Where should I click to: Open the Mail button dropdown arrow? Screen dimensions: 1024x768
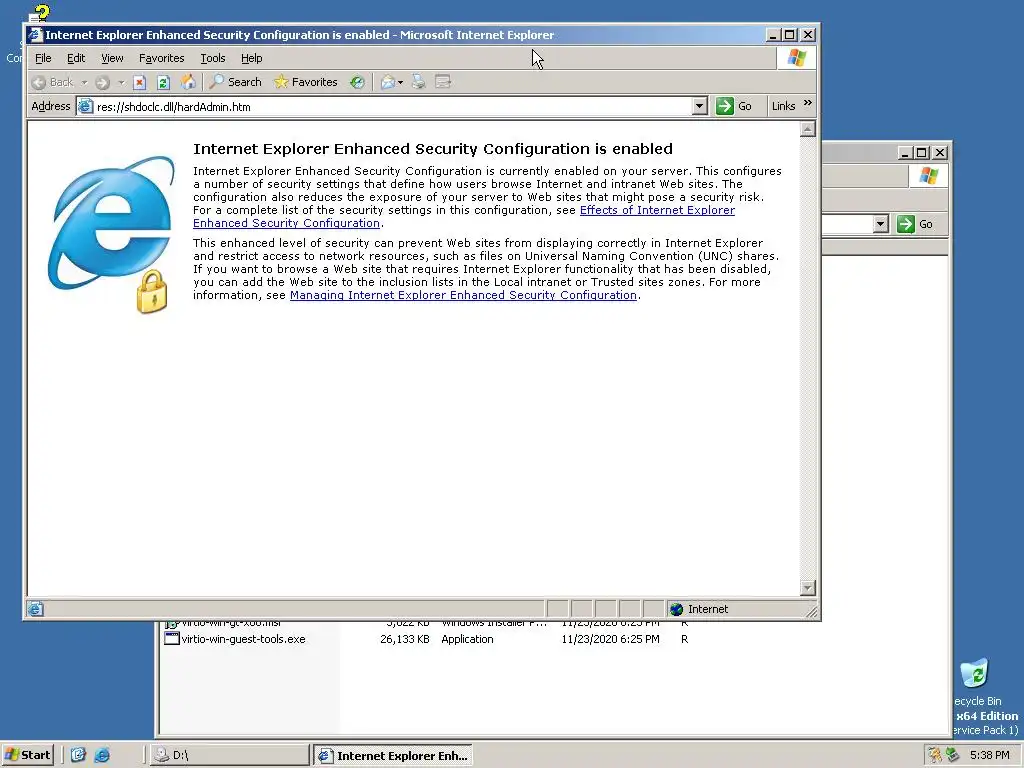pyautogui.click(x=400, y=82)
